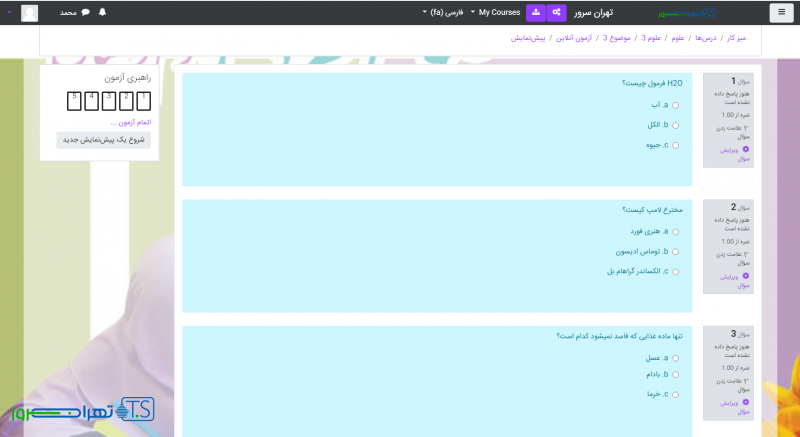Choose b. توماس ادیسون for question 2
The height and width of the screenshot is (437, 800).
coord(676,252)
